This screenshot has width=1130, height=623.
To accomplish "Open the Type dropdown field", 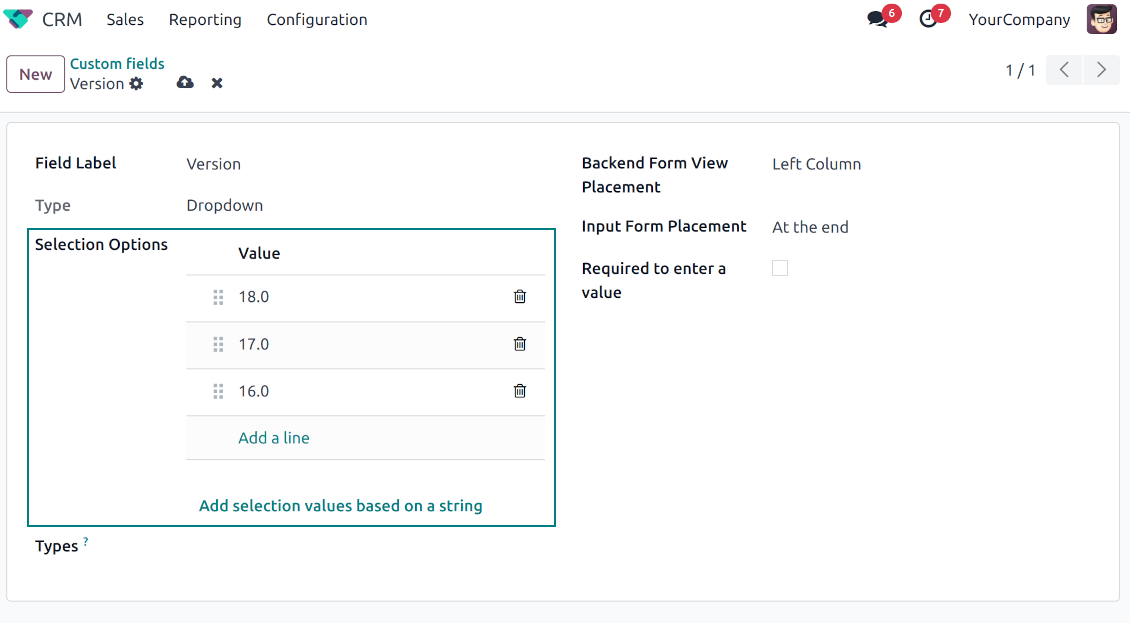I will [x=360, y=206].
